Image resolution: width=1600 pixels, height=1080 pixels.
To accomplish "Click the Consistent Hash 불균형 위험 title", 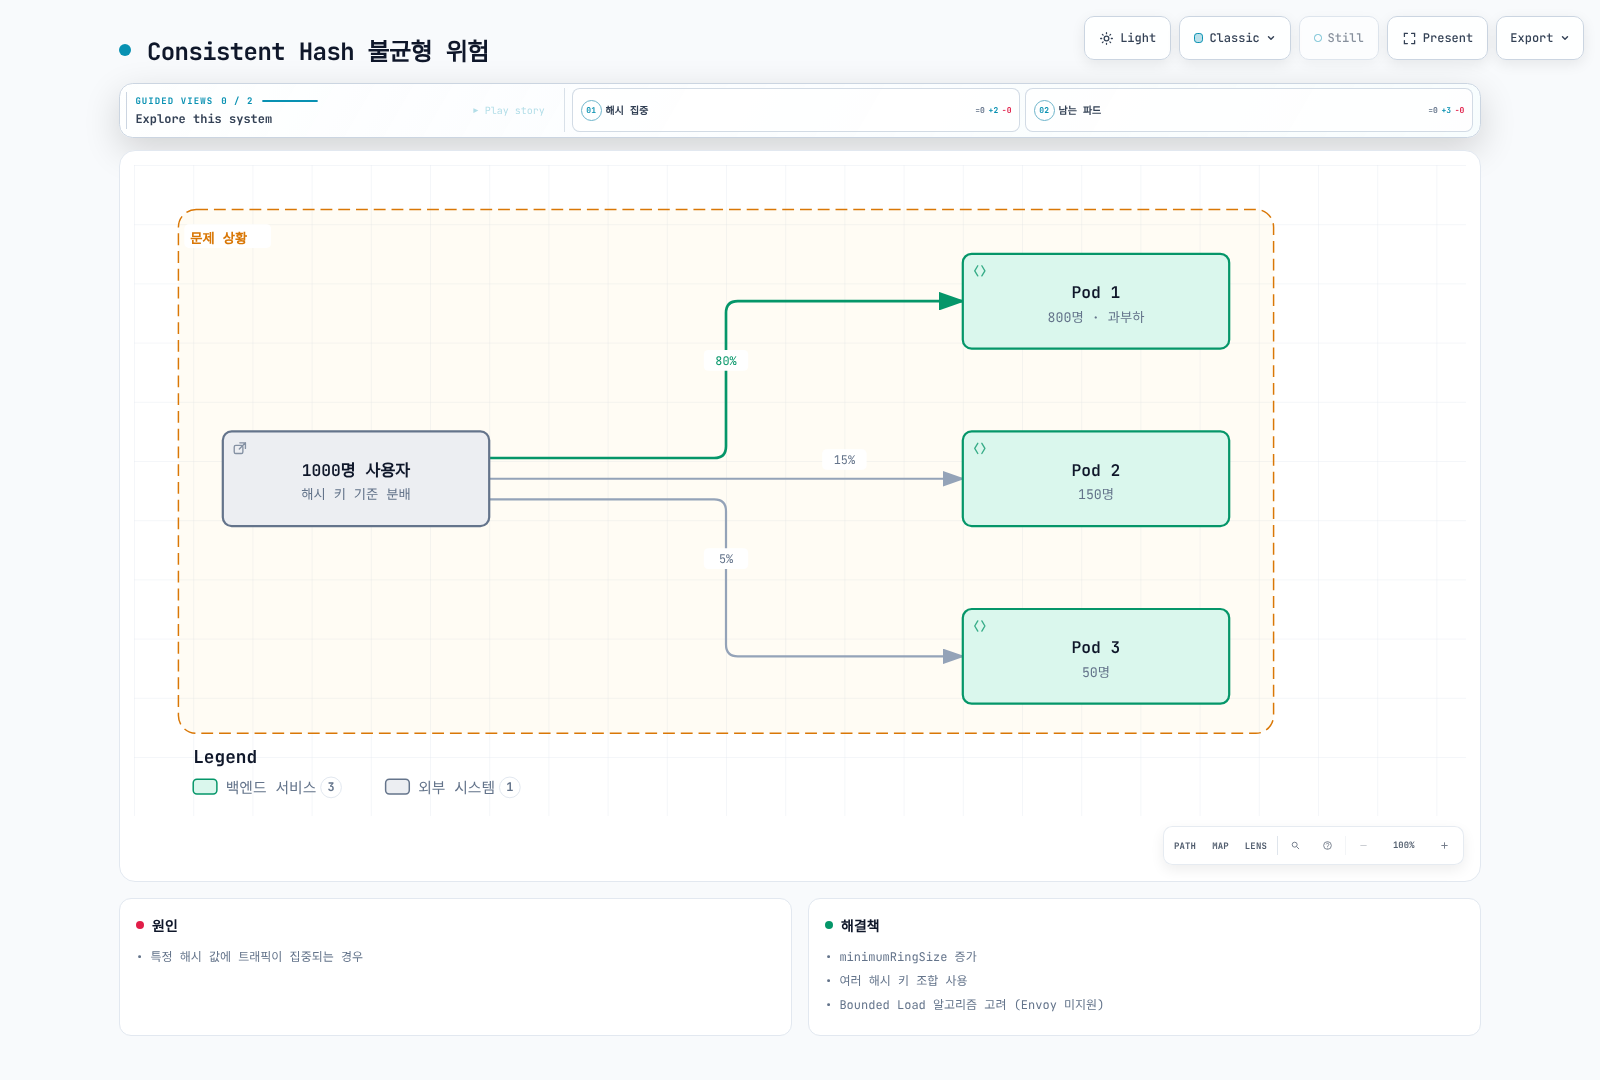I will (318, 51).
